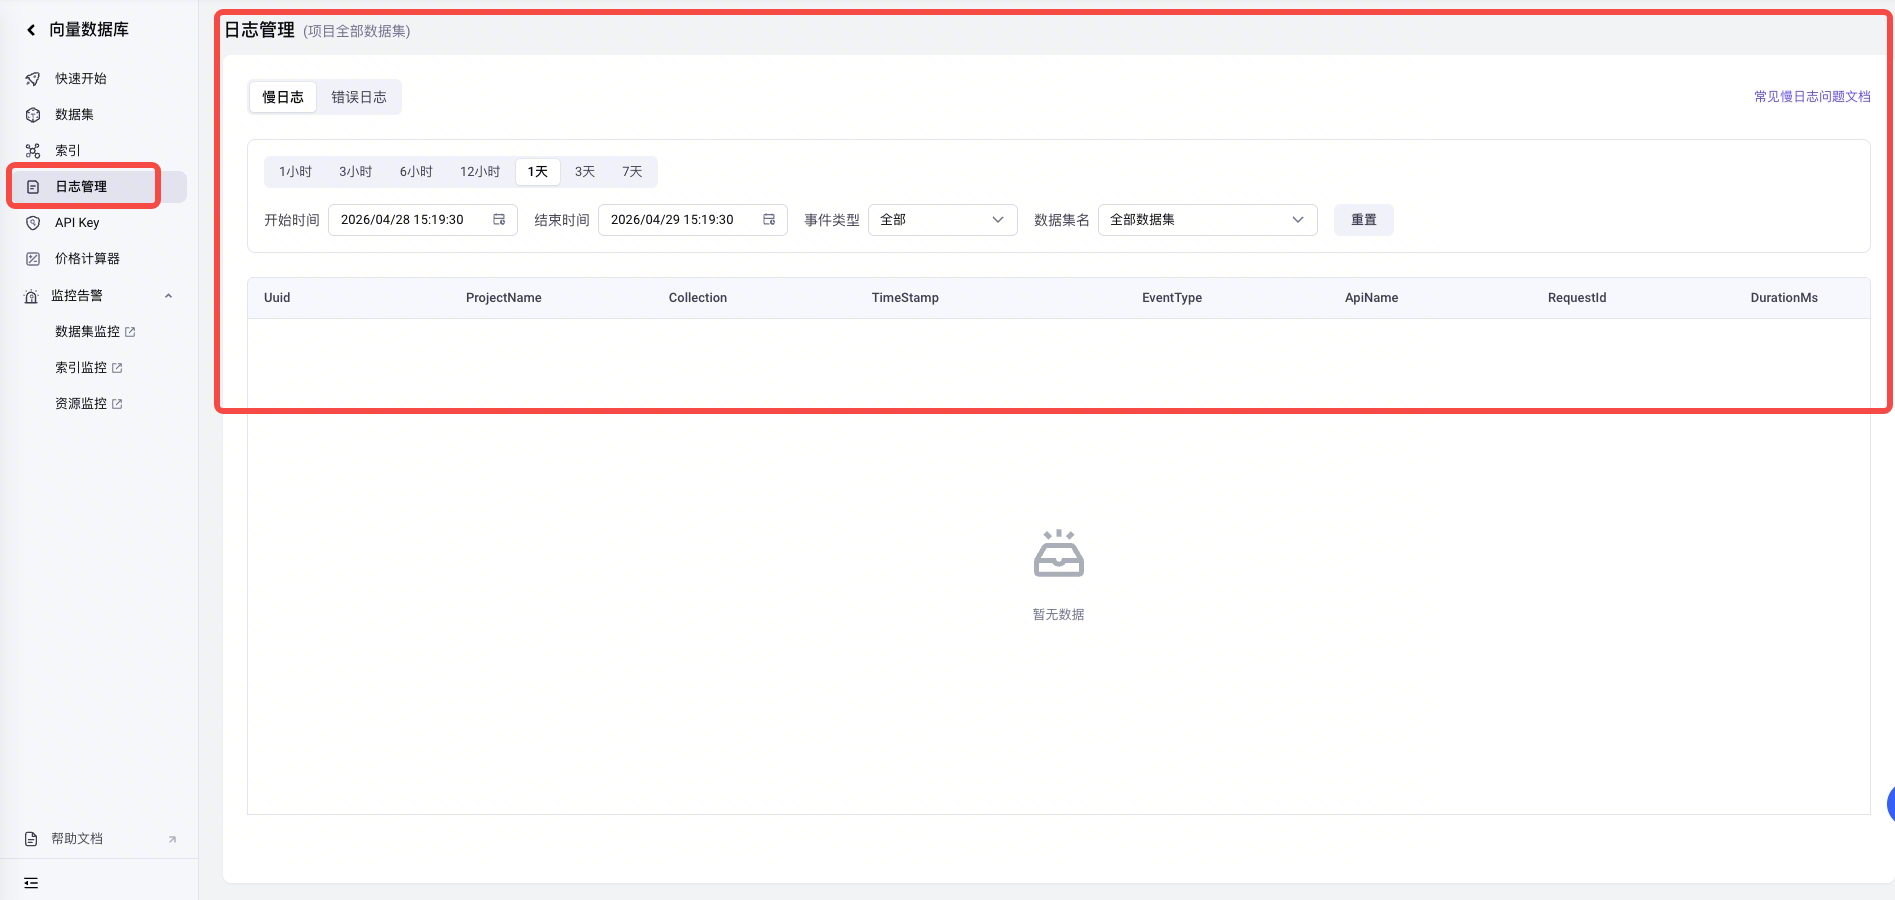
Task: Click the back arrow beside 向量数据库
Action: click(x=31, y=30)
